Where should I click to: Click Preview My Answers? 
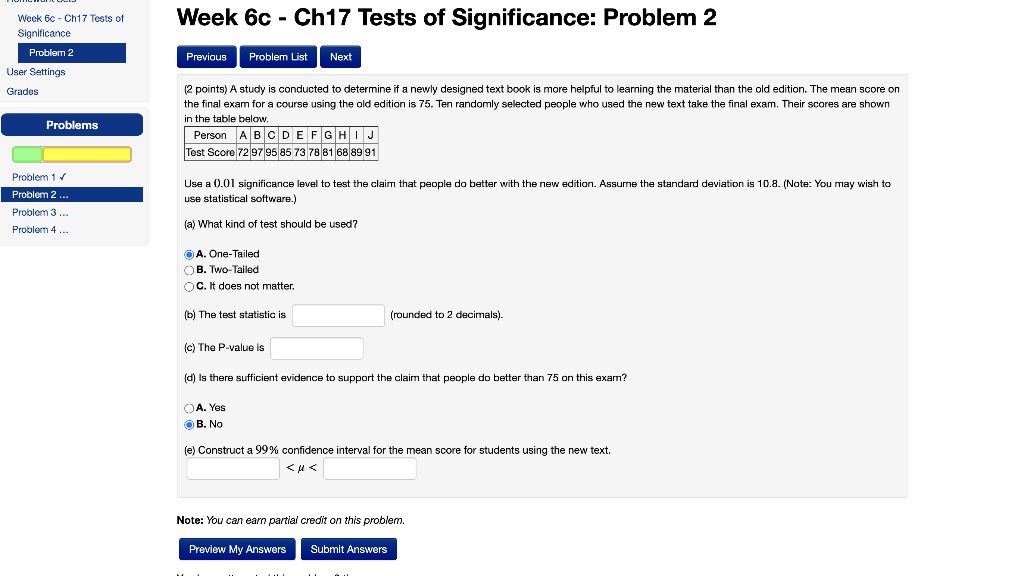click(236, 549)
